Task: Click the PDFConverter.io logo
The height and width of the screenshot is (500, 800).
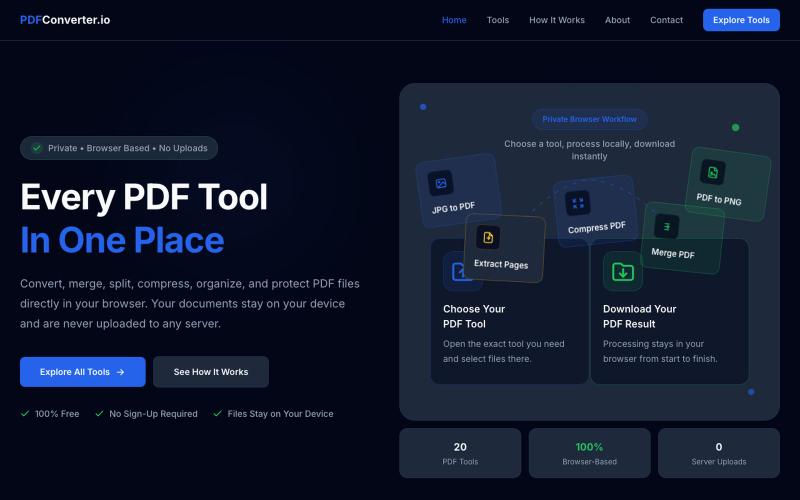Action: coord(65,20)
